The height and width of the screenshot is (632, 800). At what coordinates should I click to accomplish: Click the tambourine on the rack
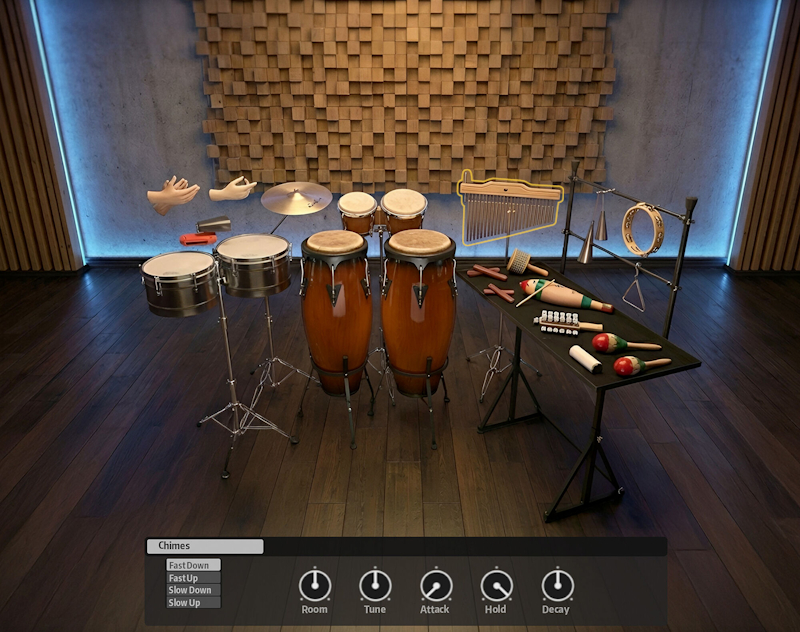pyautogui.click(x=642, y=228)
